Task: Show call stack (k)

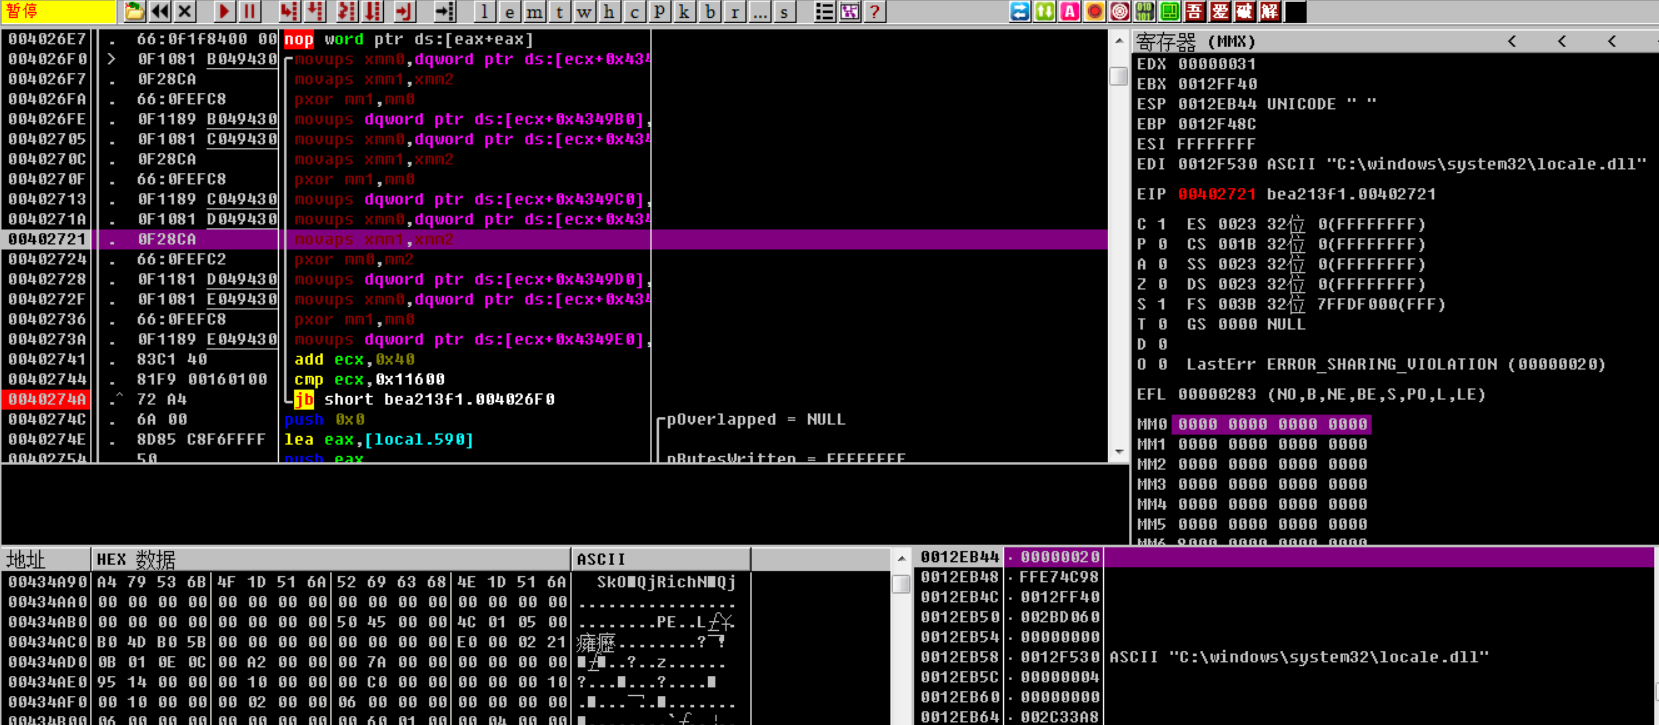Action: [684, 12]
